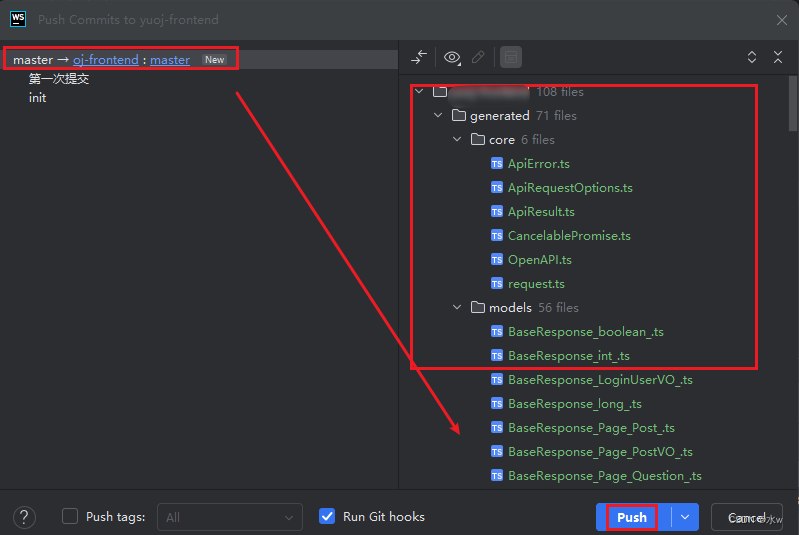The width and height of the screenshot is (799, 535).
Task: Select BaseResponse_long_.ts file
Action: pyautogui.click(x=575, y=404)
